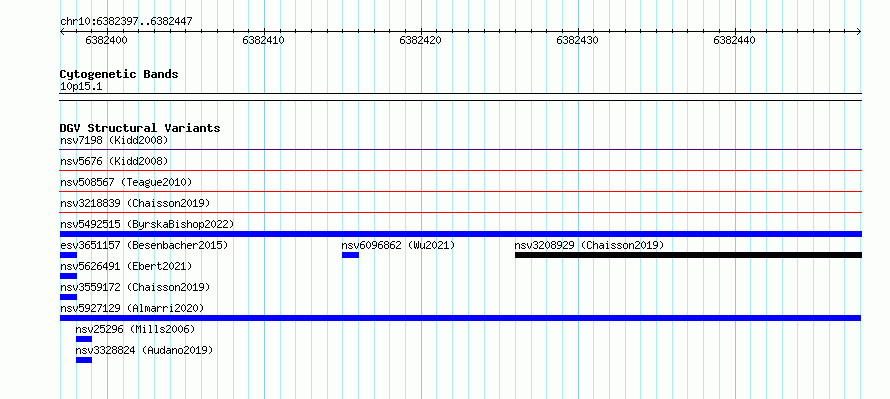This screenshot has height=399, width=890.
Task: Click the nsv7198 (Kidd2008) variant label
Action: [114, 140]
